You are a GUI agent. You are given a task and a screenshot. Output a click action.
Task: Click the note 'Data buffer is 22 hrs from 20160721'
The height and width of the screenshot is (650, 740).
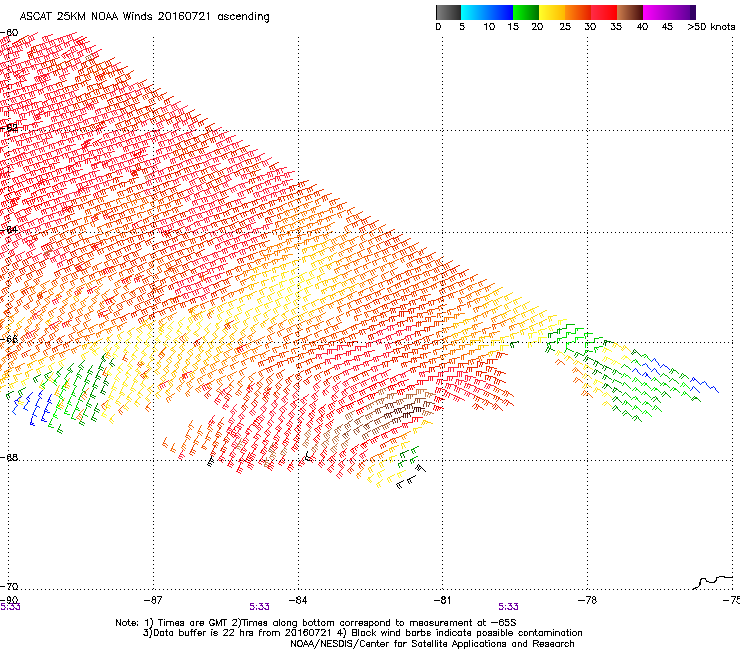243,633
